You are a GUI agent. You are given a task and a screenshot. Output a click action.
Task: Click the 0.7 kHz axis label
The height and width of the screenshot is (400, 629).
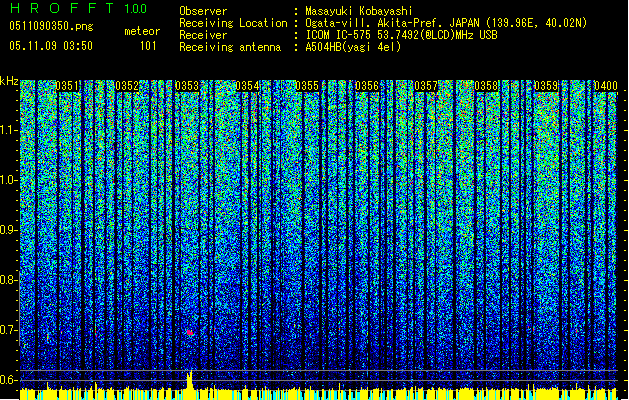[x=8, y=330]
